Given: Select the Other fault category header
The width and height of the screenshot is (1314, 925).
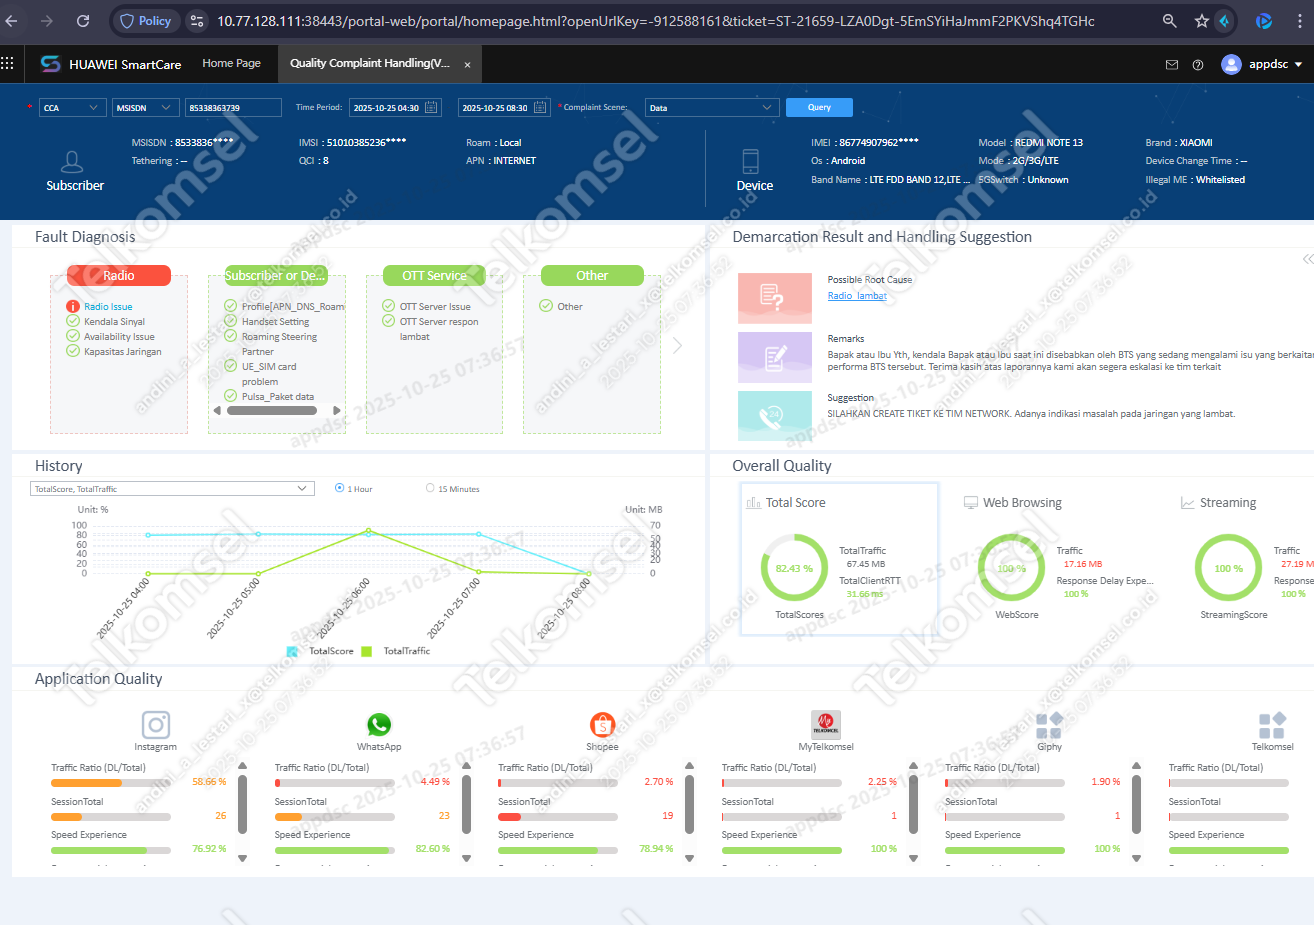Looking at the screenshot, I should pos(591,275).
